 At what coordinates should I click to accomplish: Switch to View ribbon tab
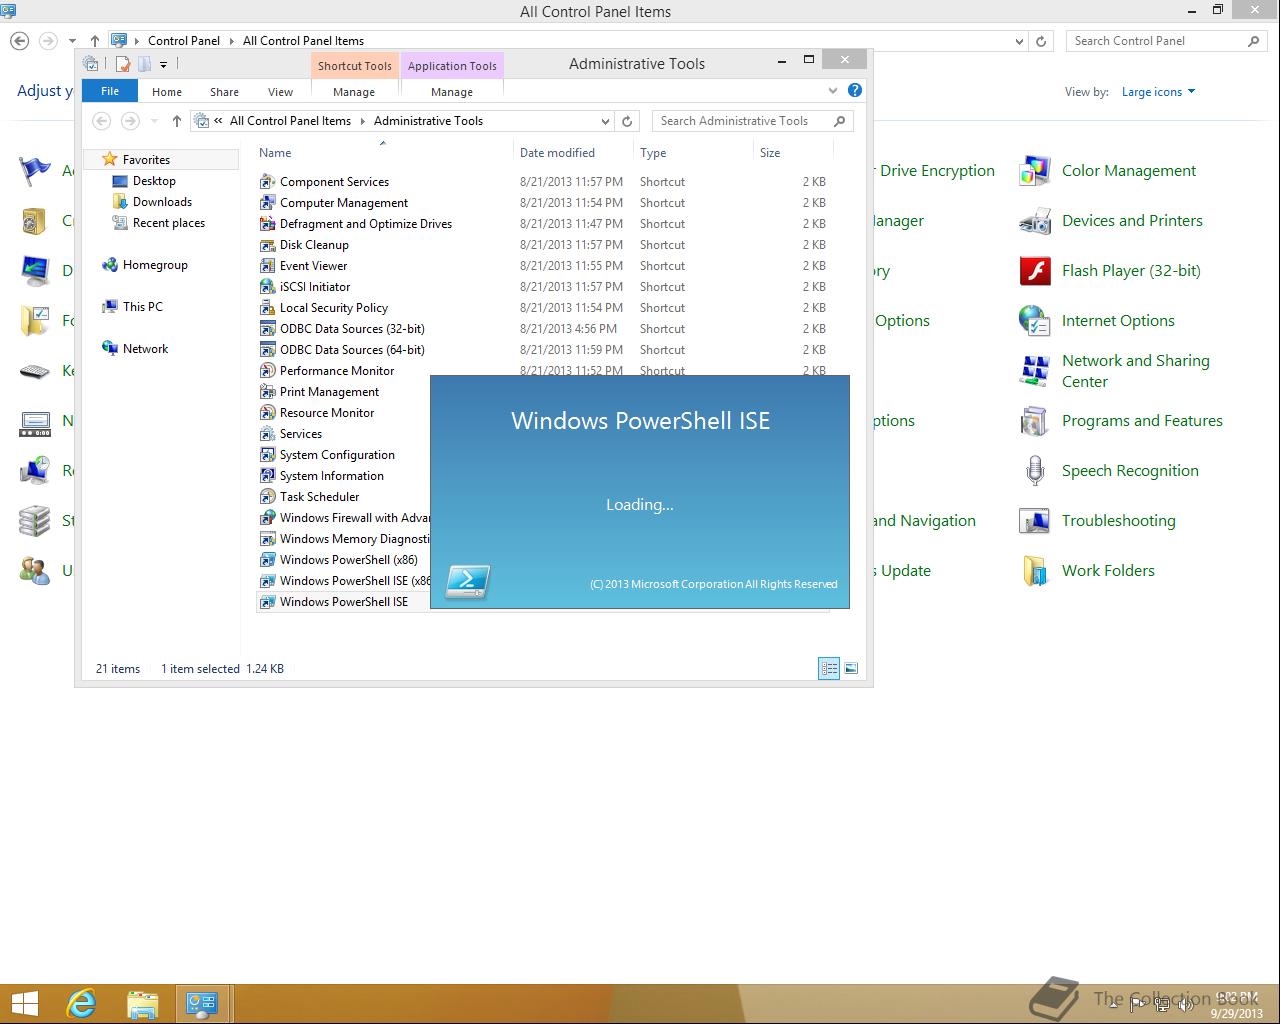(280, 92)
